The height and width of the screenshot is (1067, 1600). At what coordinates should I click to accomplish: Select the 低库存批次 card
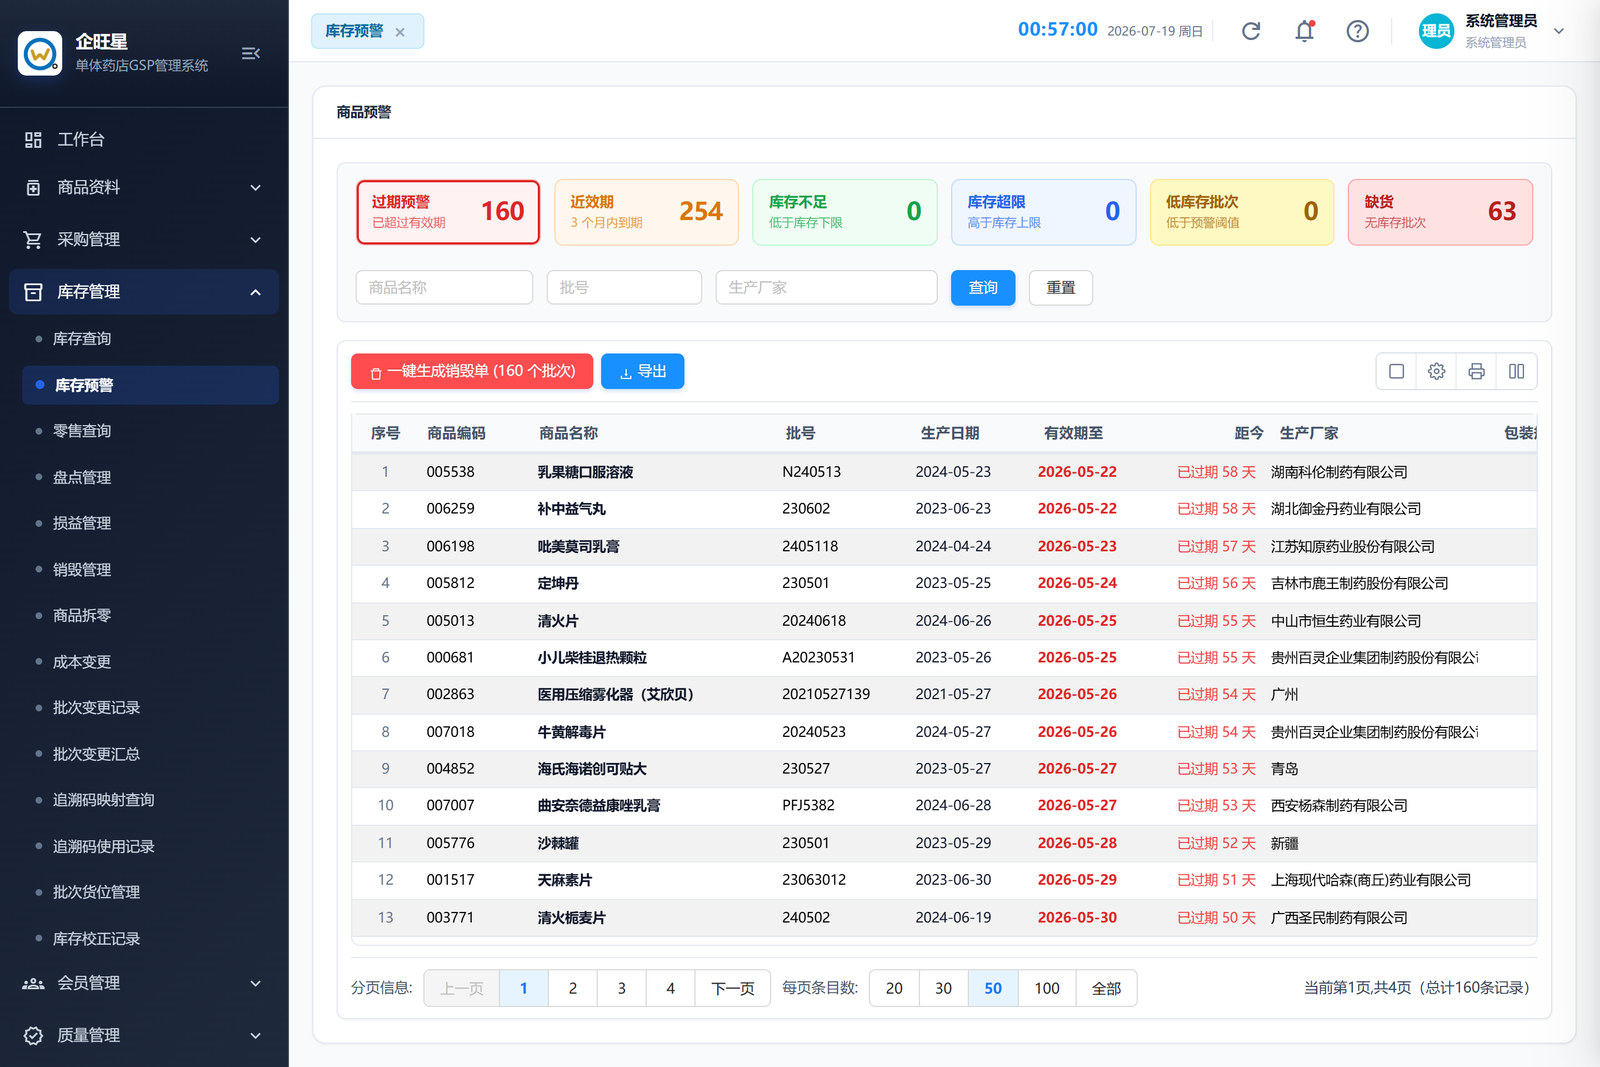coord(1242,212)
